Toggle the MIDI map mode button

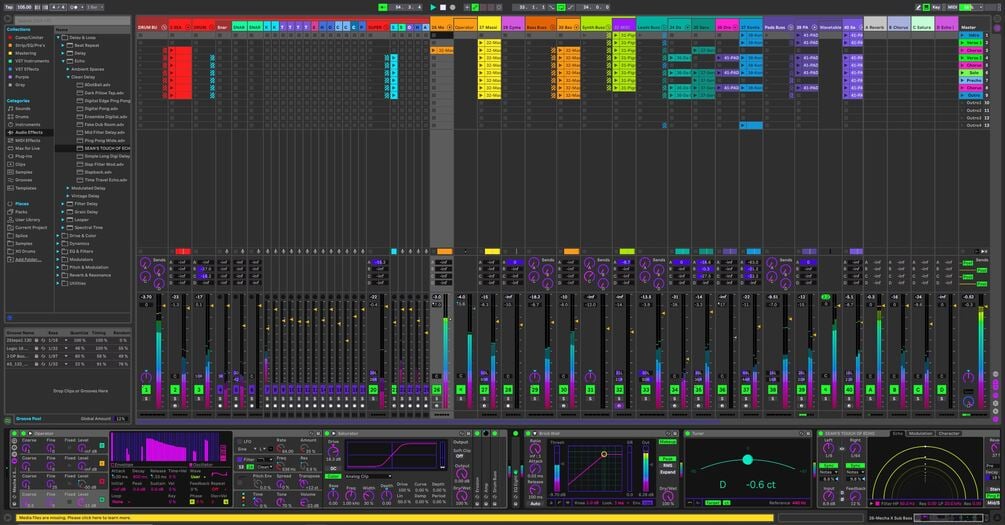[952, 7]
